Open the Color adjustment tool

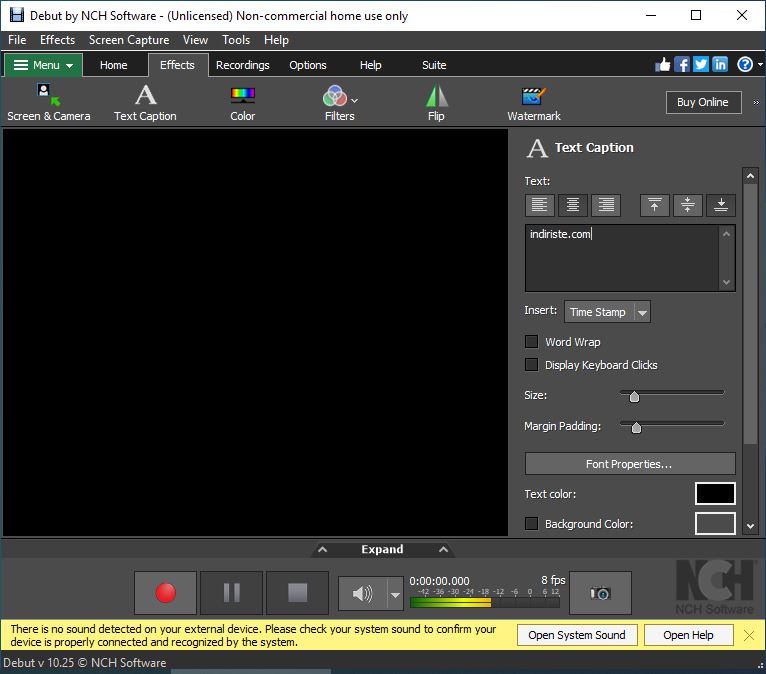[242, 103]
